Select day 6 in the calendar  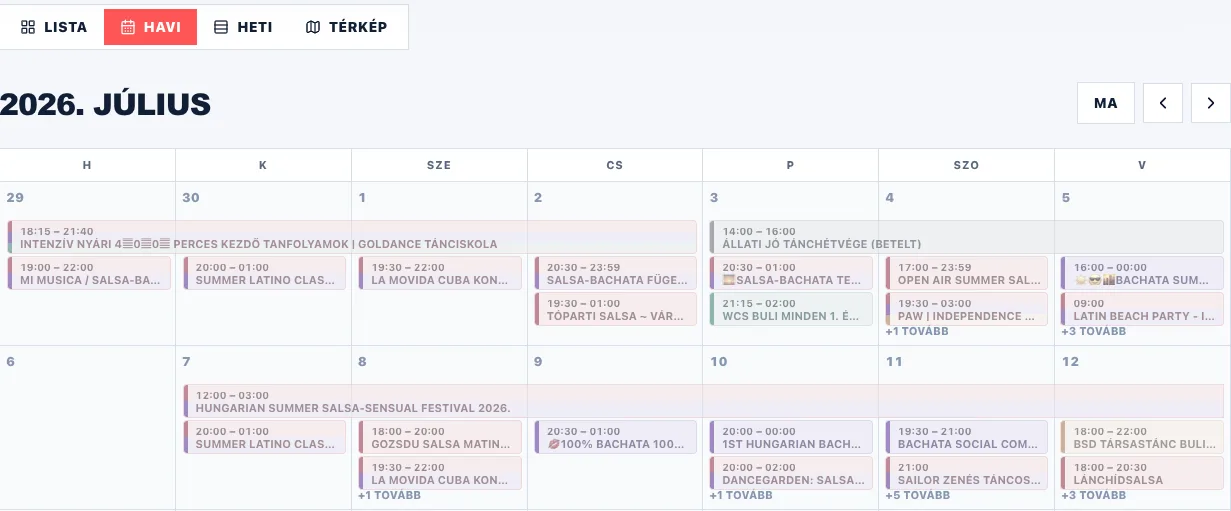tap(10, 361)
